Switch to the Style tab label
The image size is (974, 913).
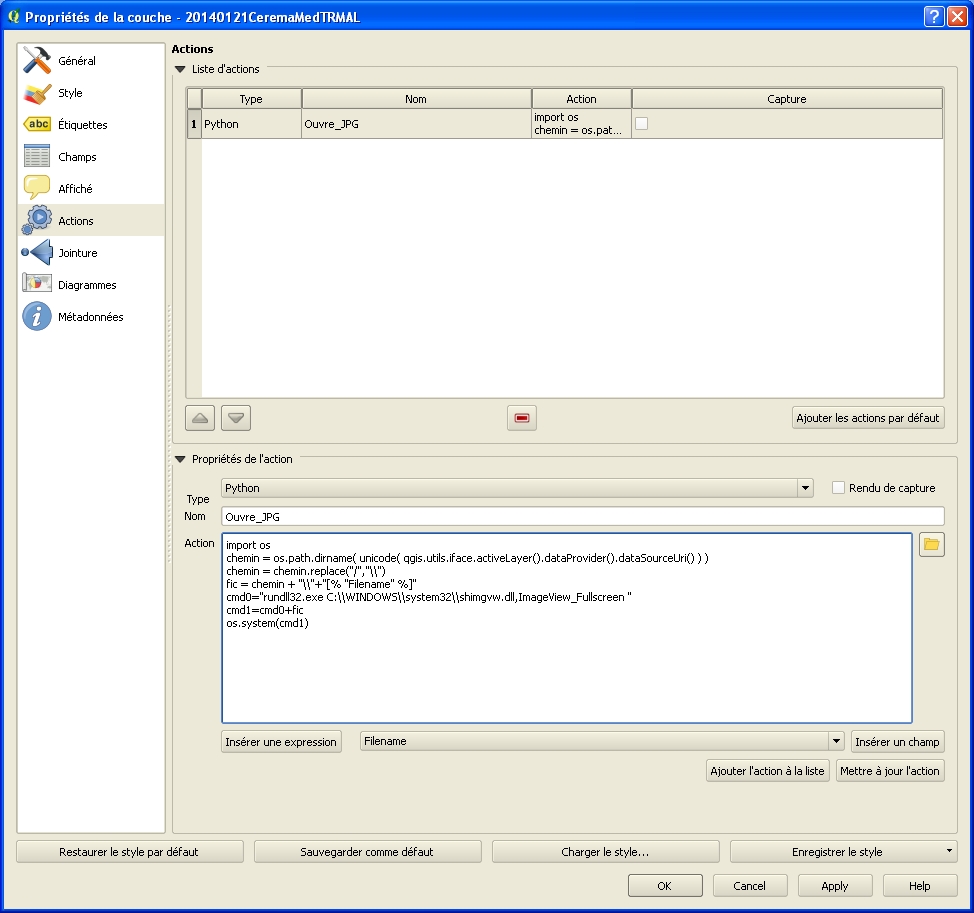[x=70, y=93]
